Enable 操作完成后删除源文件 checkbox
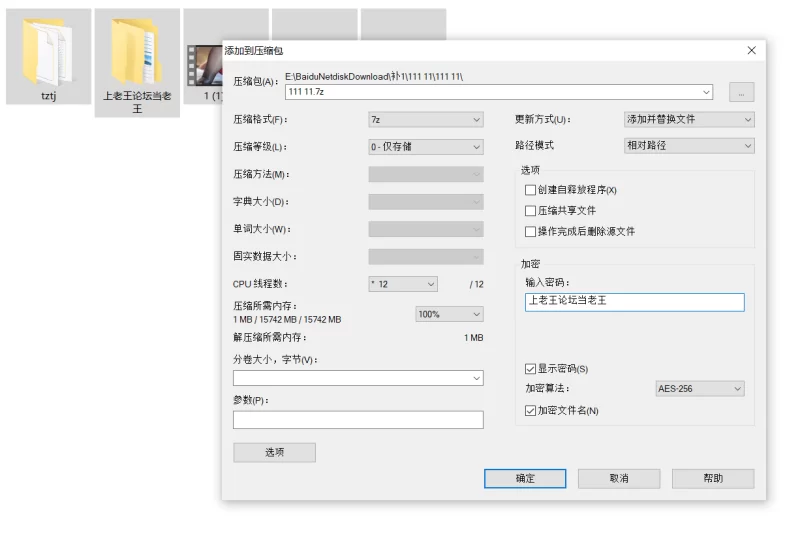 click(530, 232)
